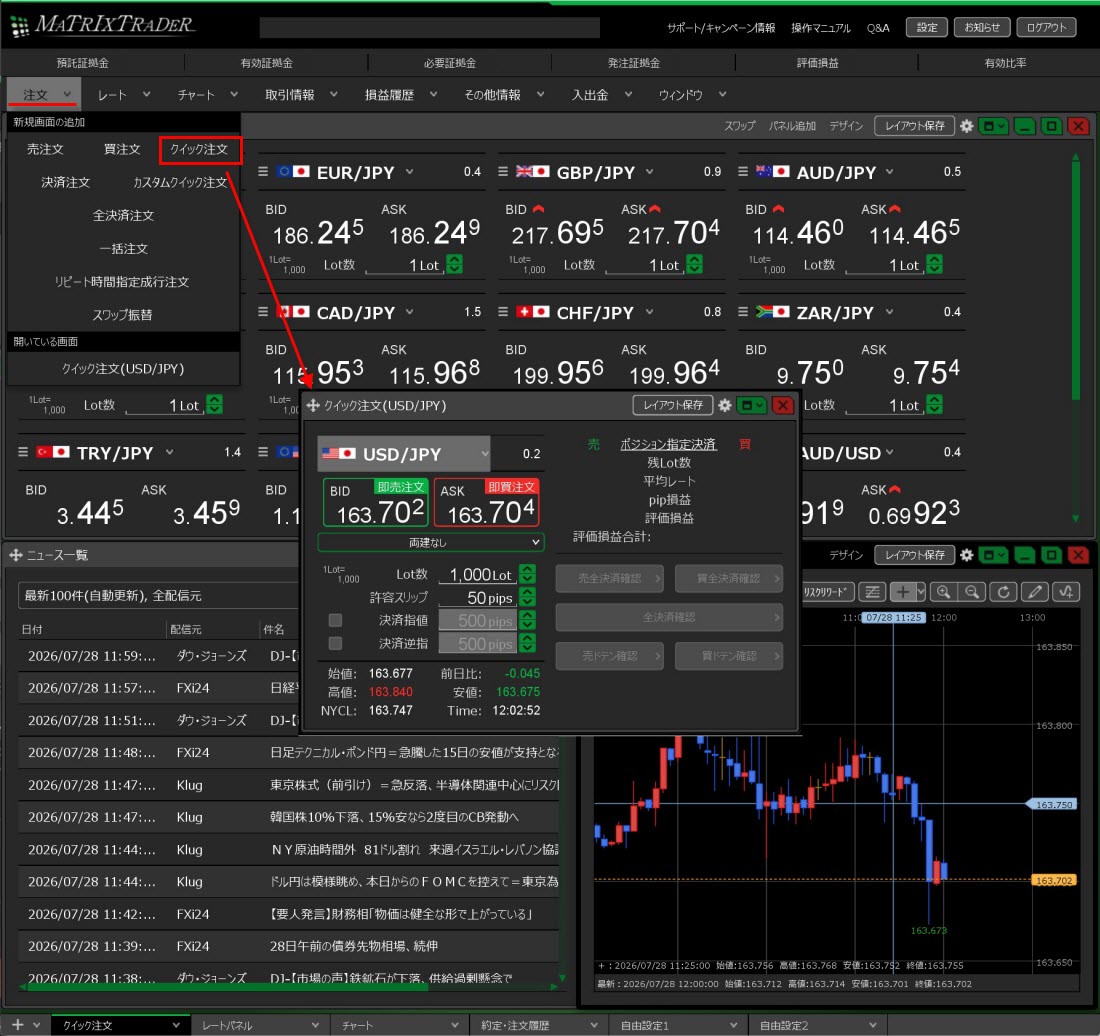Open the add-indicator wave icon in chart
This screenshot has height=1036, width=1100.
1066,592
